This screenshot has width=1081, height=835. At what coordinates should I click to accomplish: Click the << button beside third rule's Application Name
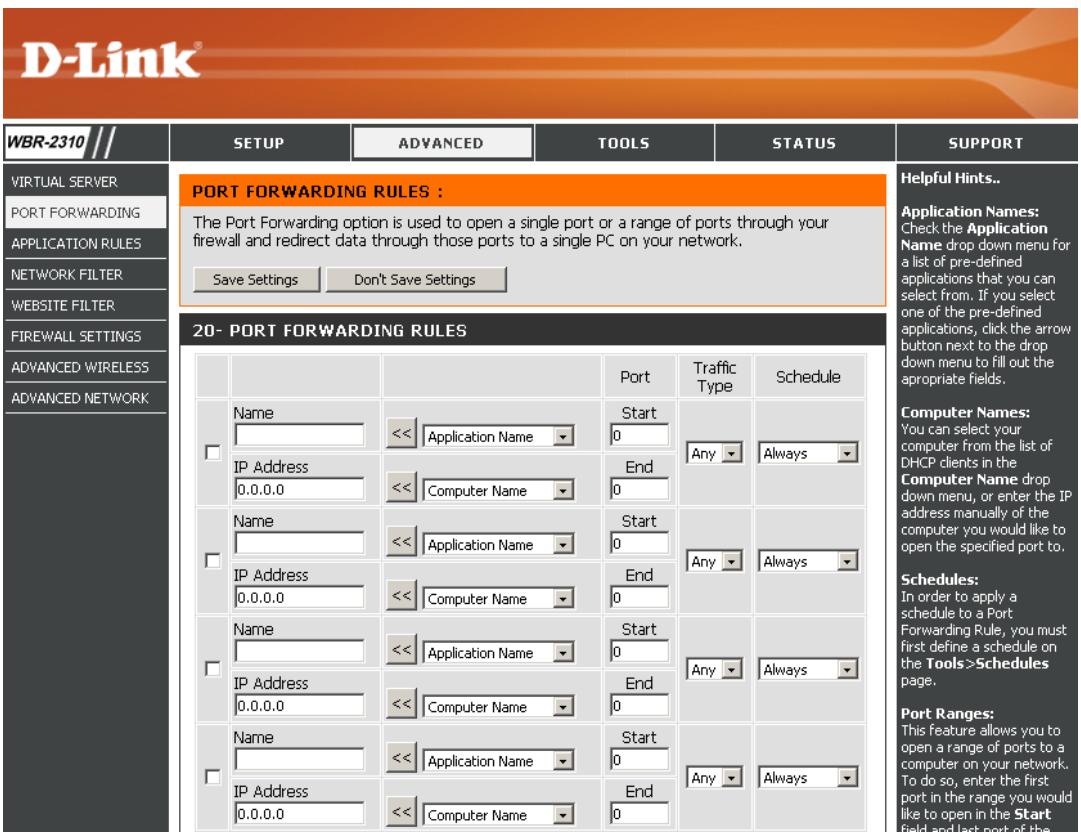401,650
